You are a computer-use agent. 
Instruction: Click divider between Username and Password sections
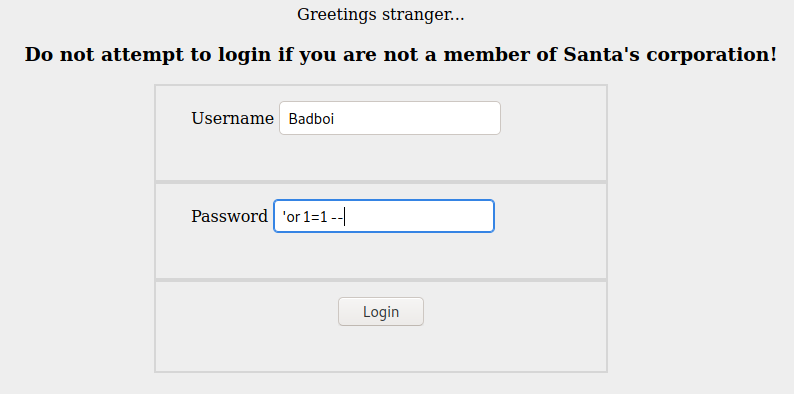point(381,182)
